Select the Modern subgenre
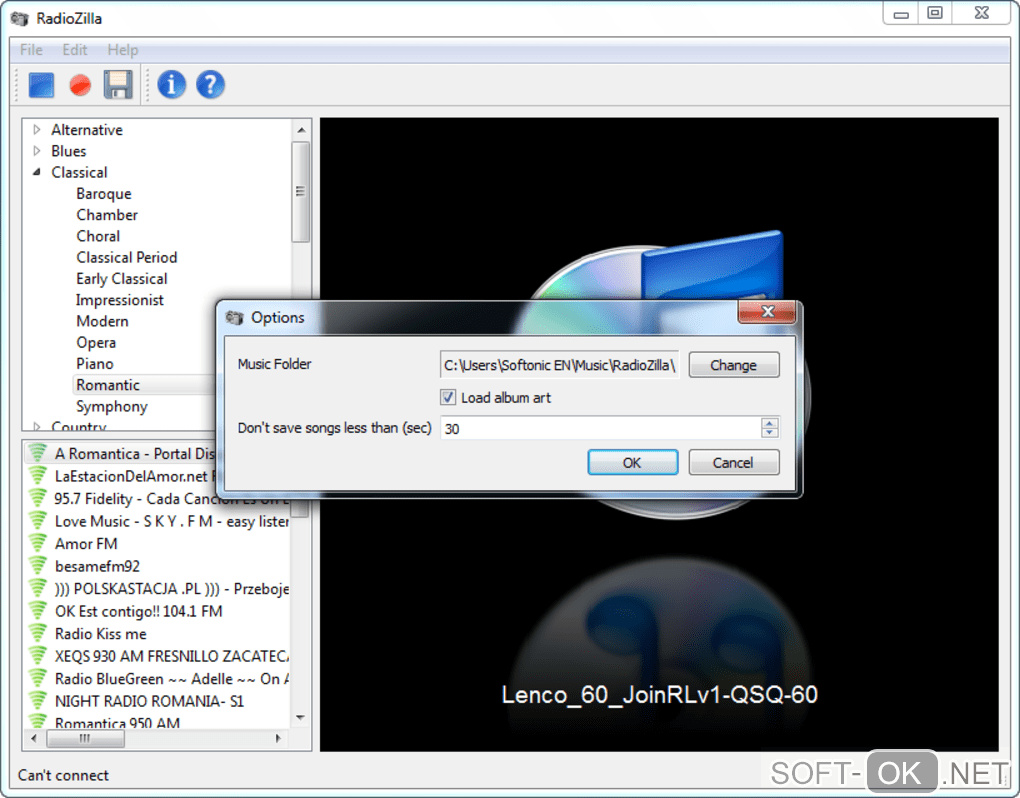 coord(102,321)
